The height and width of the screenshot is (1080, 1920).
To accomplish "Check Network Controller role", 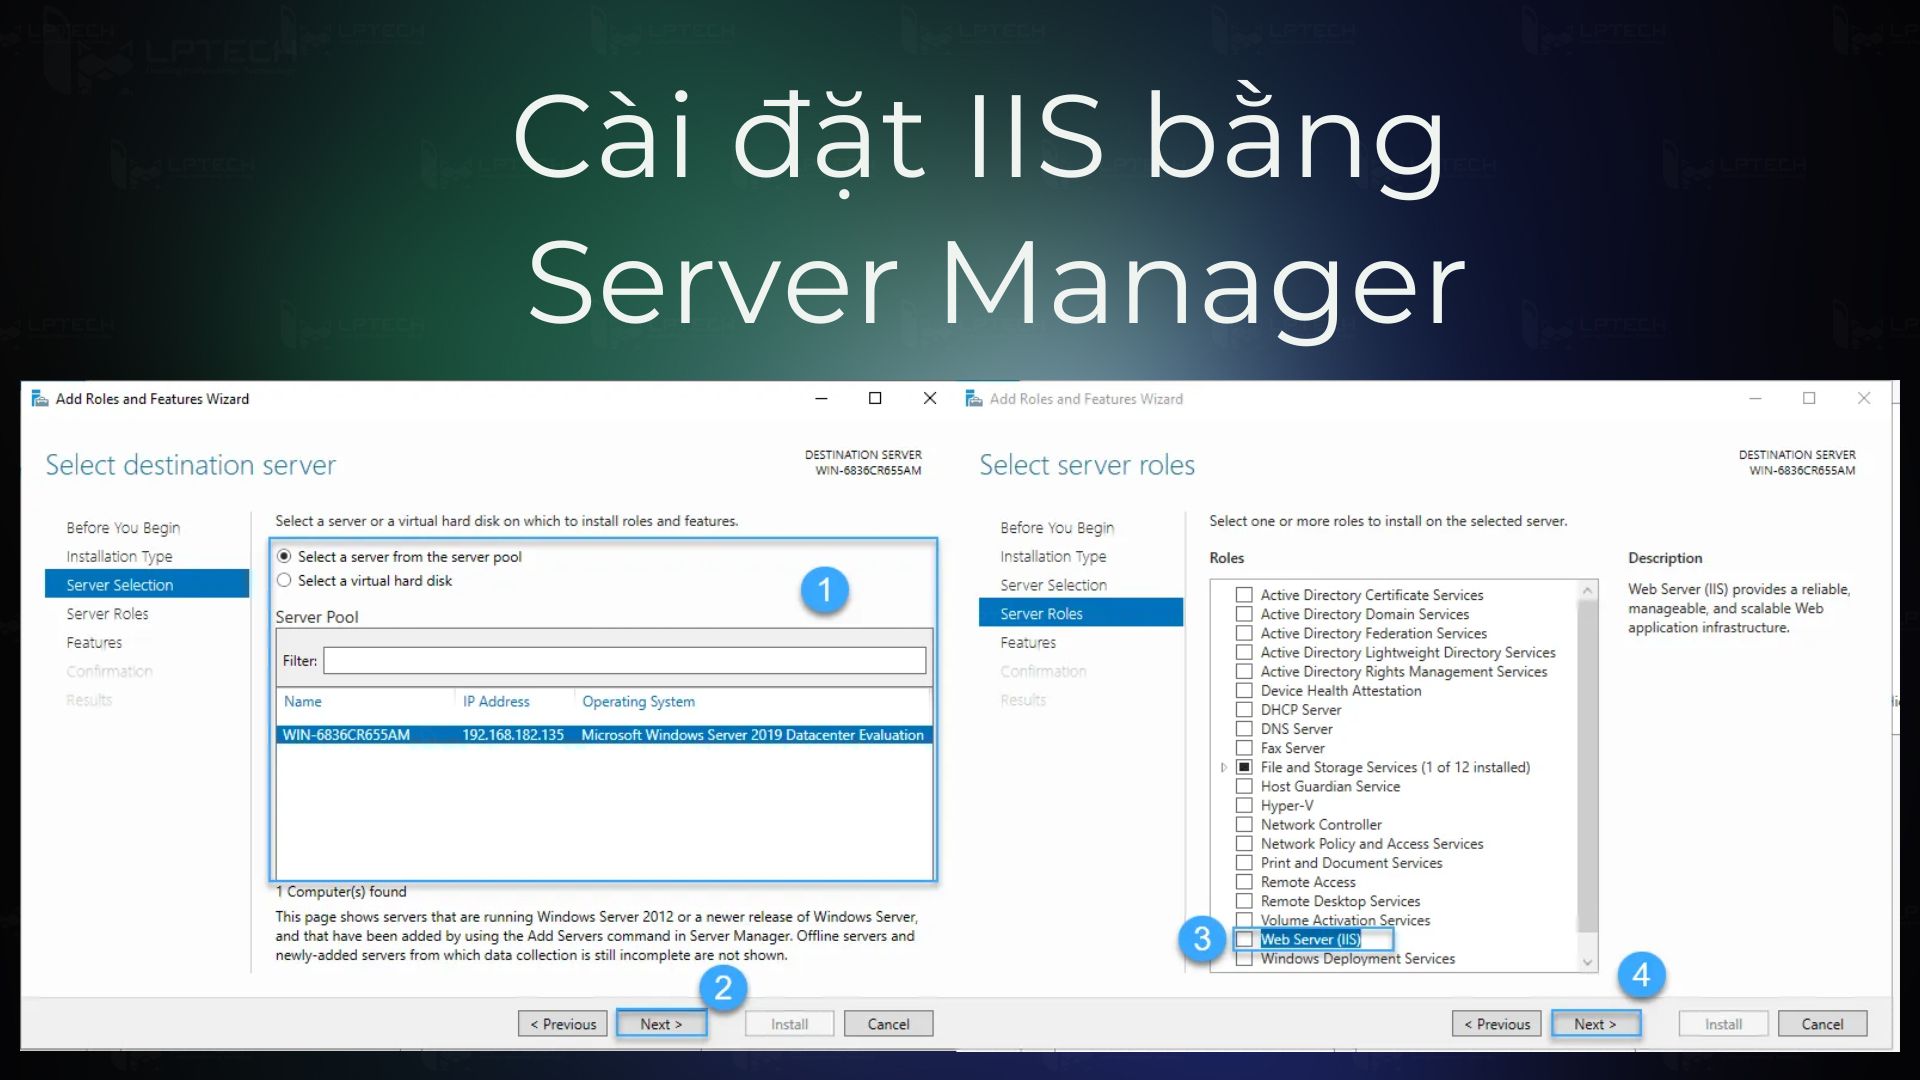I will point(1244,824).
